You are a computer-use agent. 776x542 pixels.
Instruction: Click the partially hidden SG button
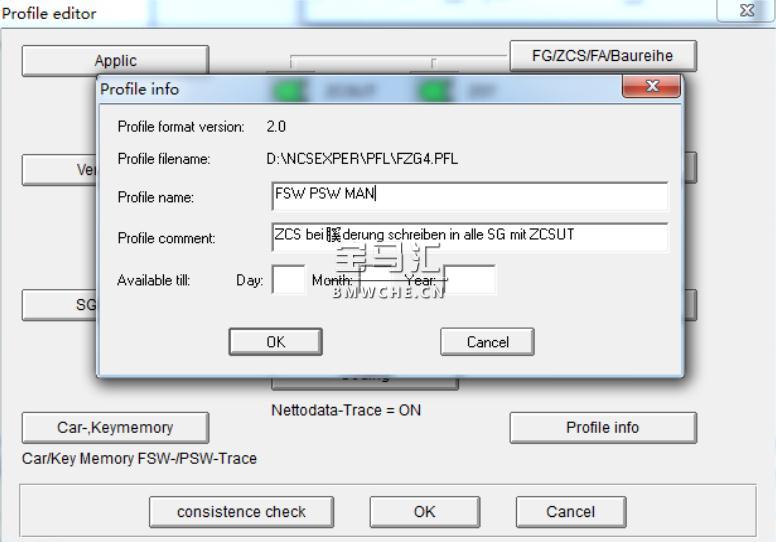59,305
